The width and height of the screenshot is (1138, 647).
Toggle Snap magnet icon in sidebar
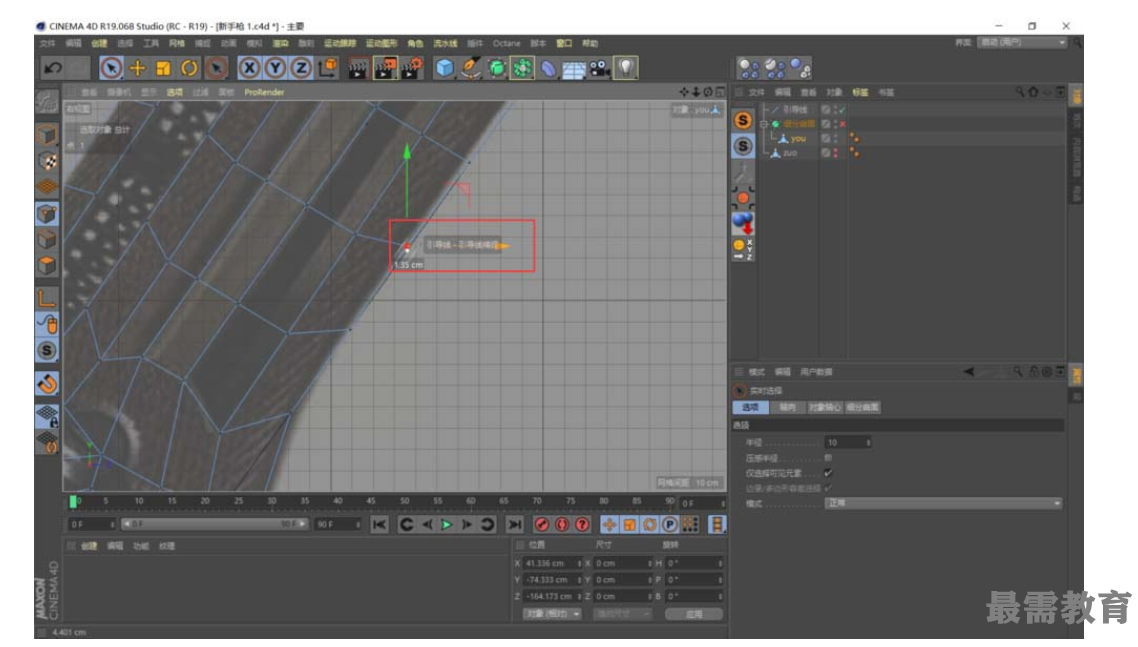pyautogui.click(x=47, y=383)
